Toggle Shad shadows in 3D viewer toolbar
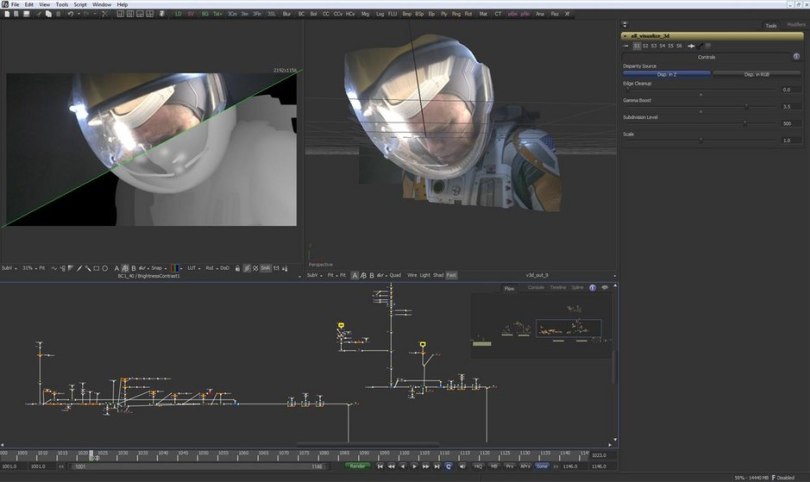This screenshot has width=810, height=482. (438, 275)
